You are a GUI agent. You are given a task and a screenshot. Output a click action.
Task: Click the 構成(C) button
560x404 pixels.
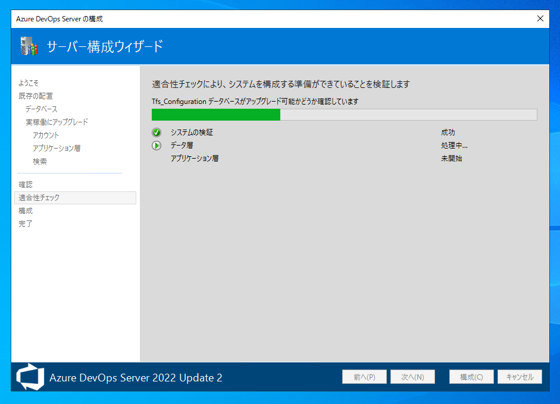471,377
